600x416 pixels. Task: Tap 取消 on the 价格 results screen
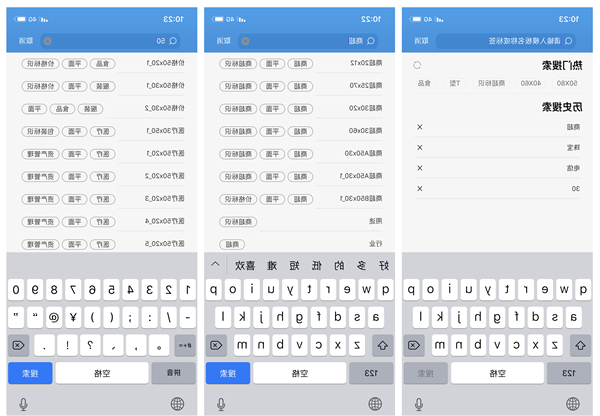[x=26, y=41]
